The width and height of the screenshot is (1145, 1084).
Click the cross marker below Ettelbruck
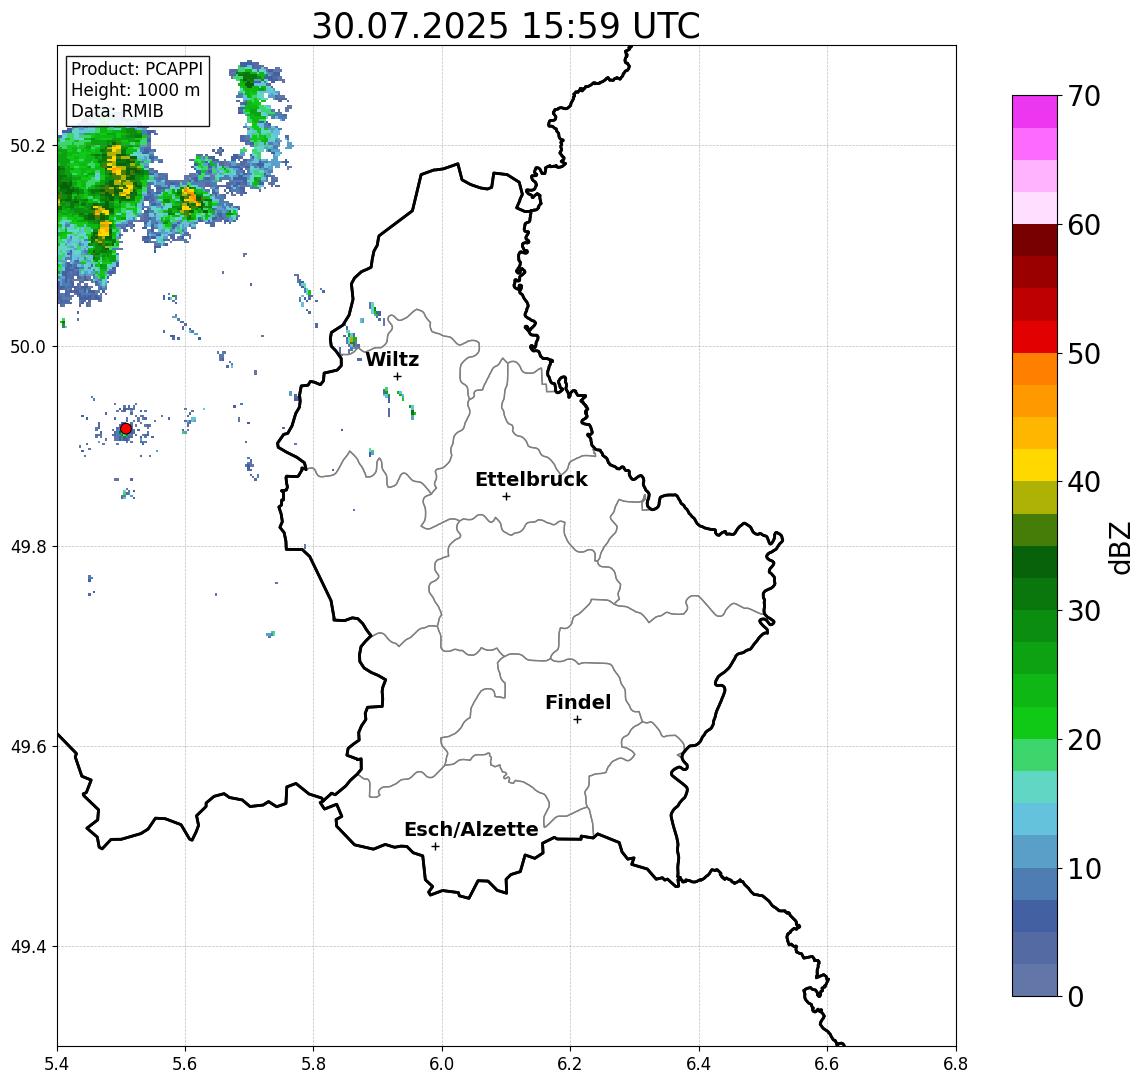pyautogui.click(x=506, y=497)
